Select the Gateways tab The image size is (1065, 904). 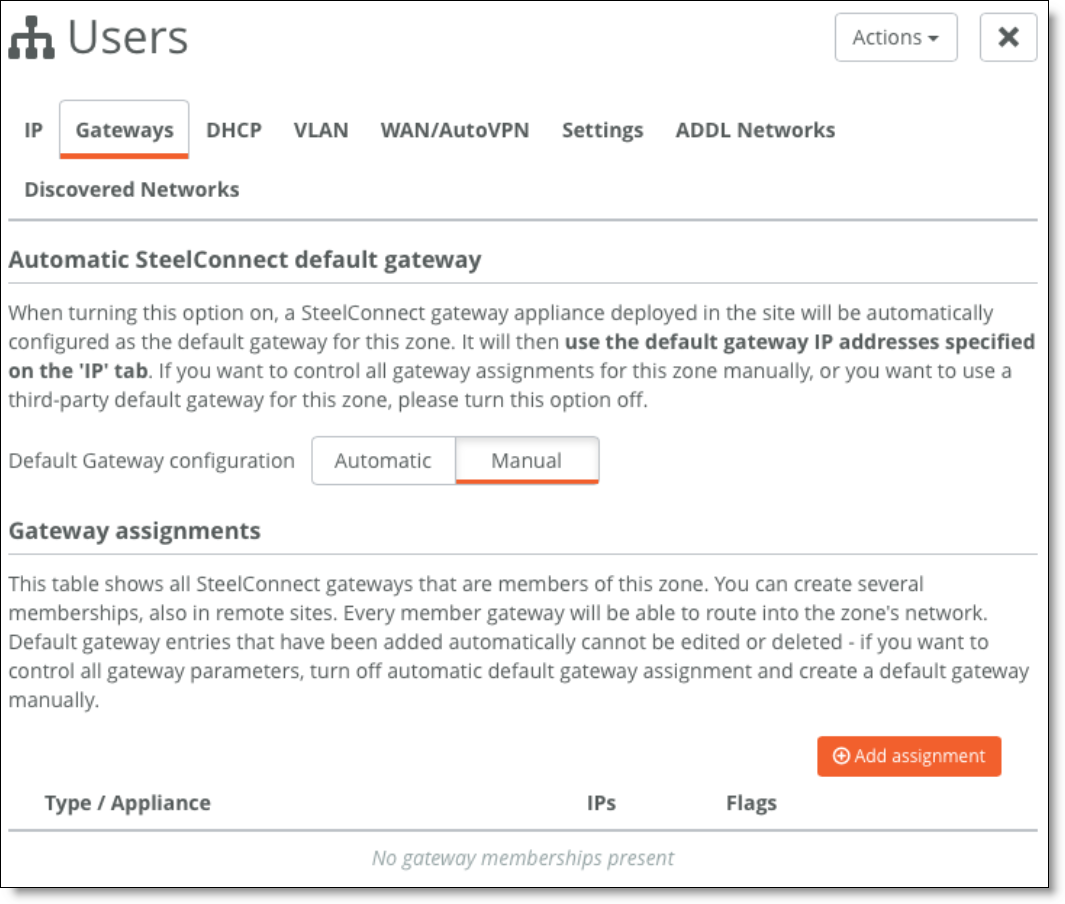[124, 130]
